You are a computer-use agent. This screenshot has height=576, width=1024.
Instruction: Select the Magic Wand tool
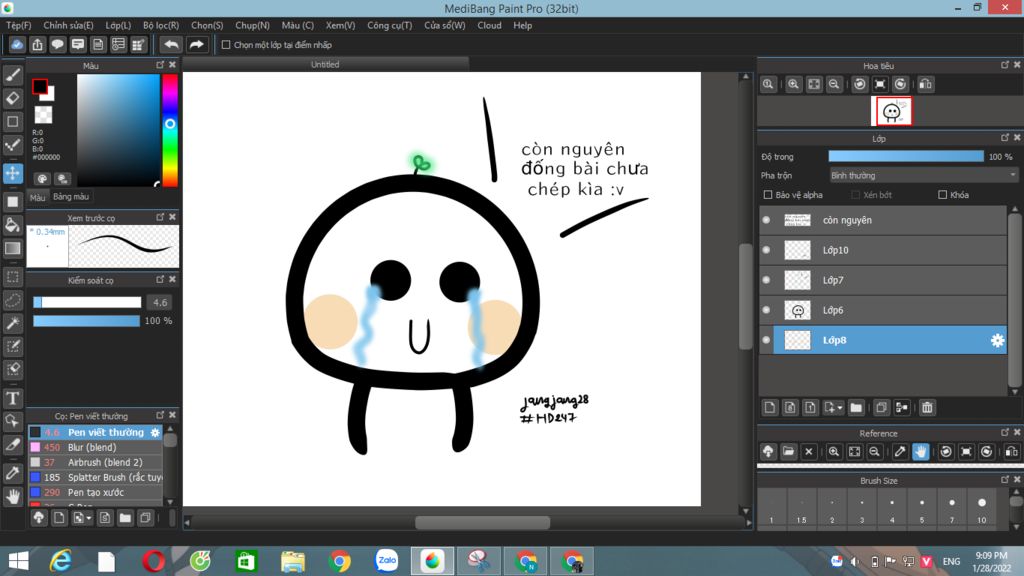click(x=12, y=323)
